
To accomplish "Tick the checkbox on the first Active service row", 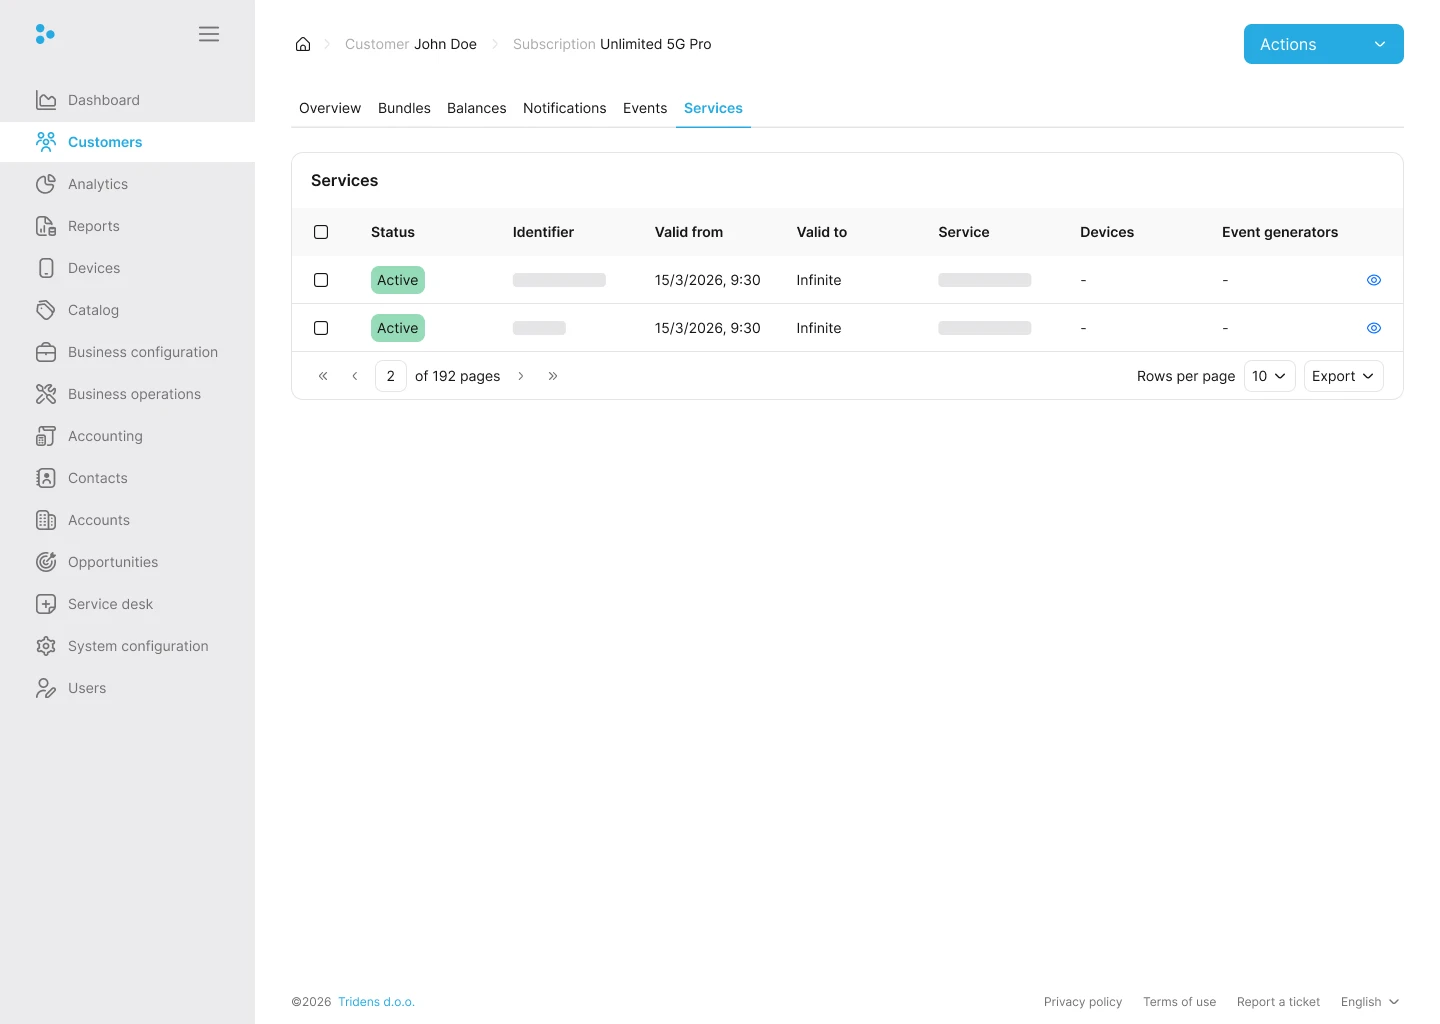I will tap(321, 280).
